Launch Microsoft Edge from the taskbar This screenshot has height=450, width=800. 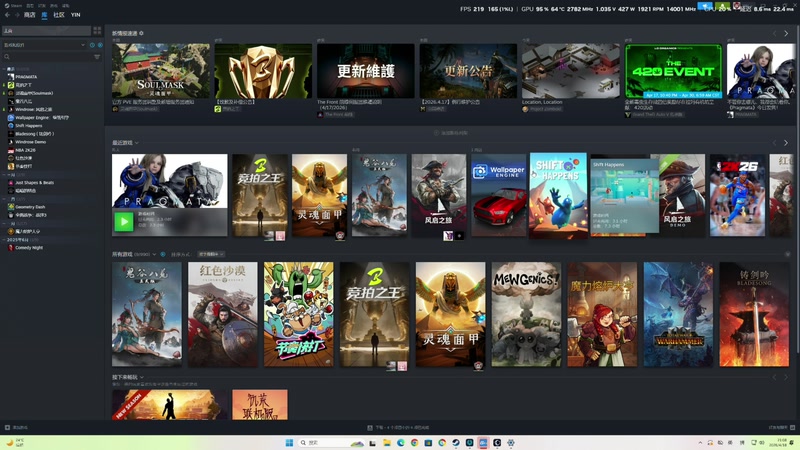401,442
